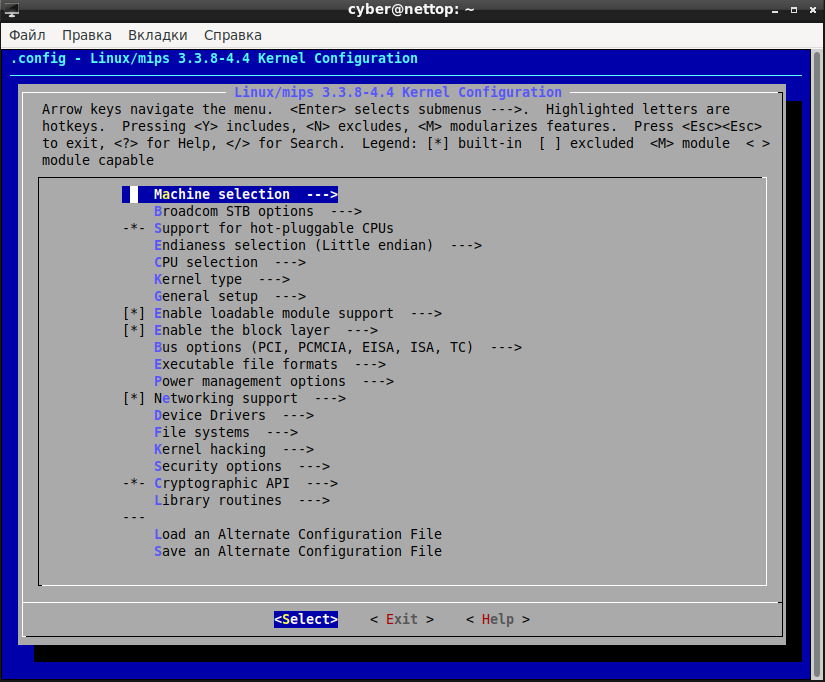Open the Файл menu
Screen dimensions: 825x682
click(x=27, y=35)
